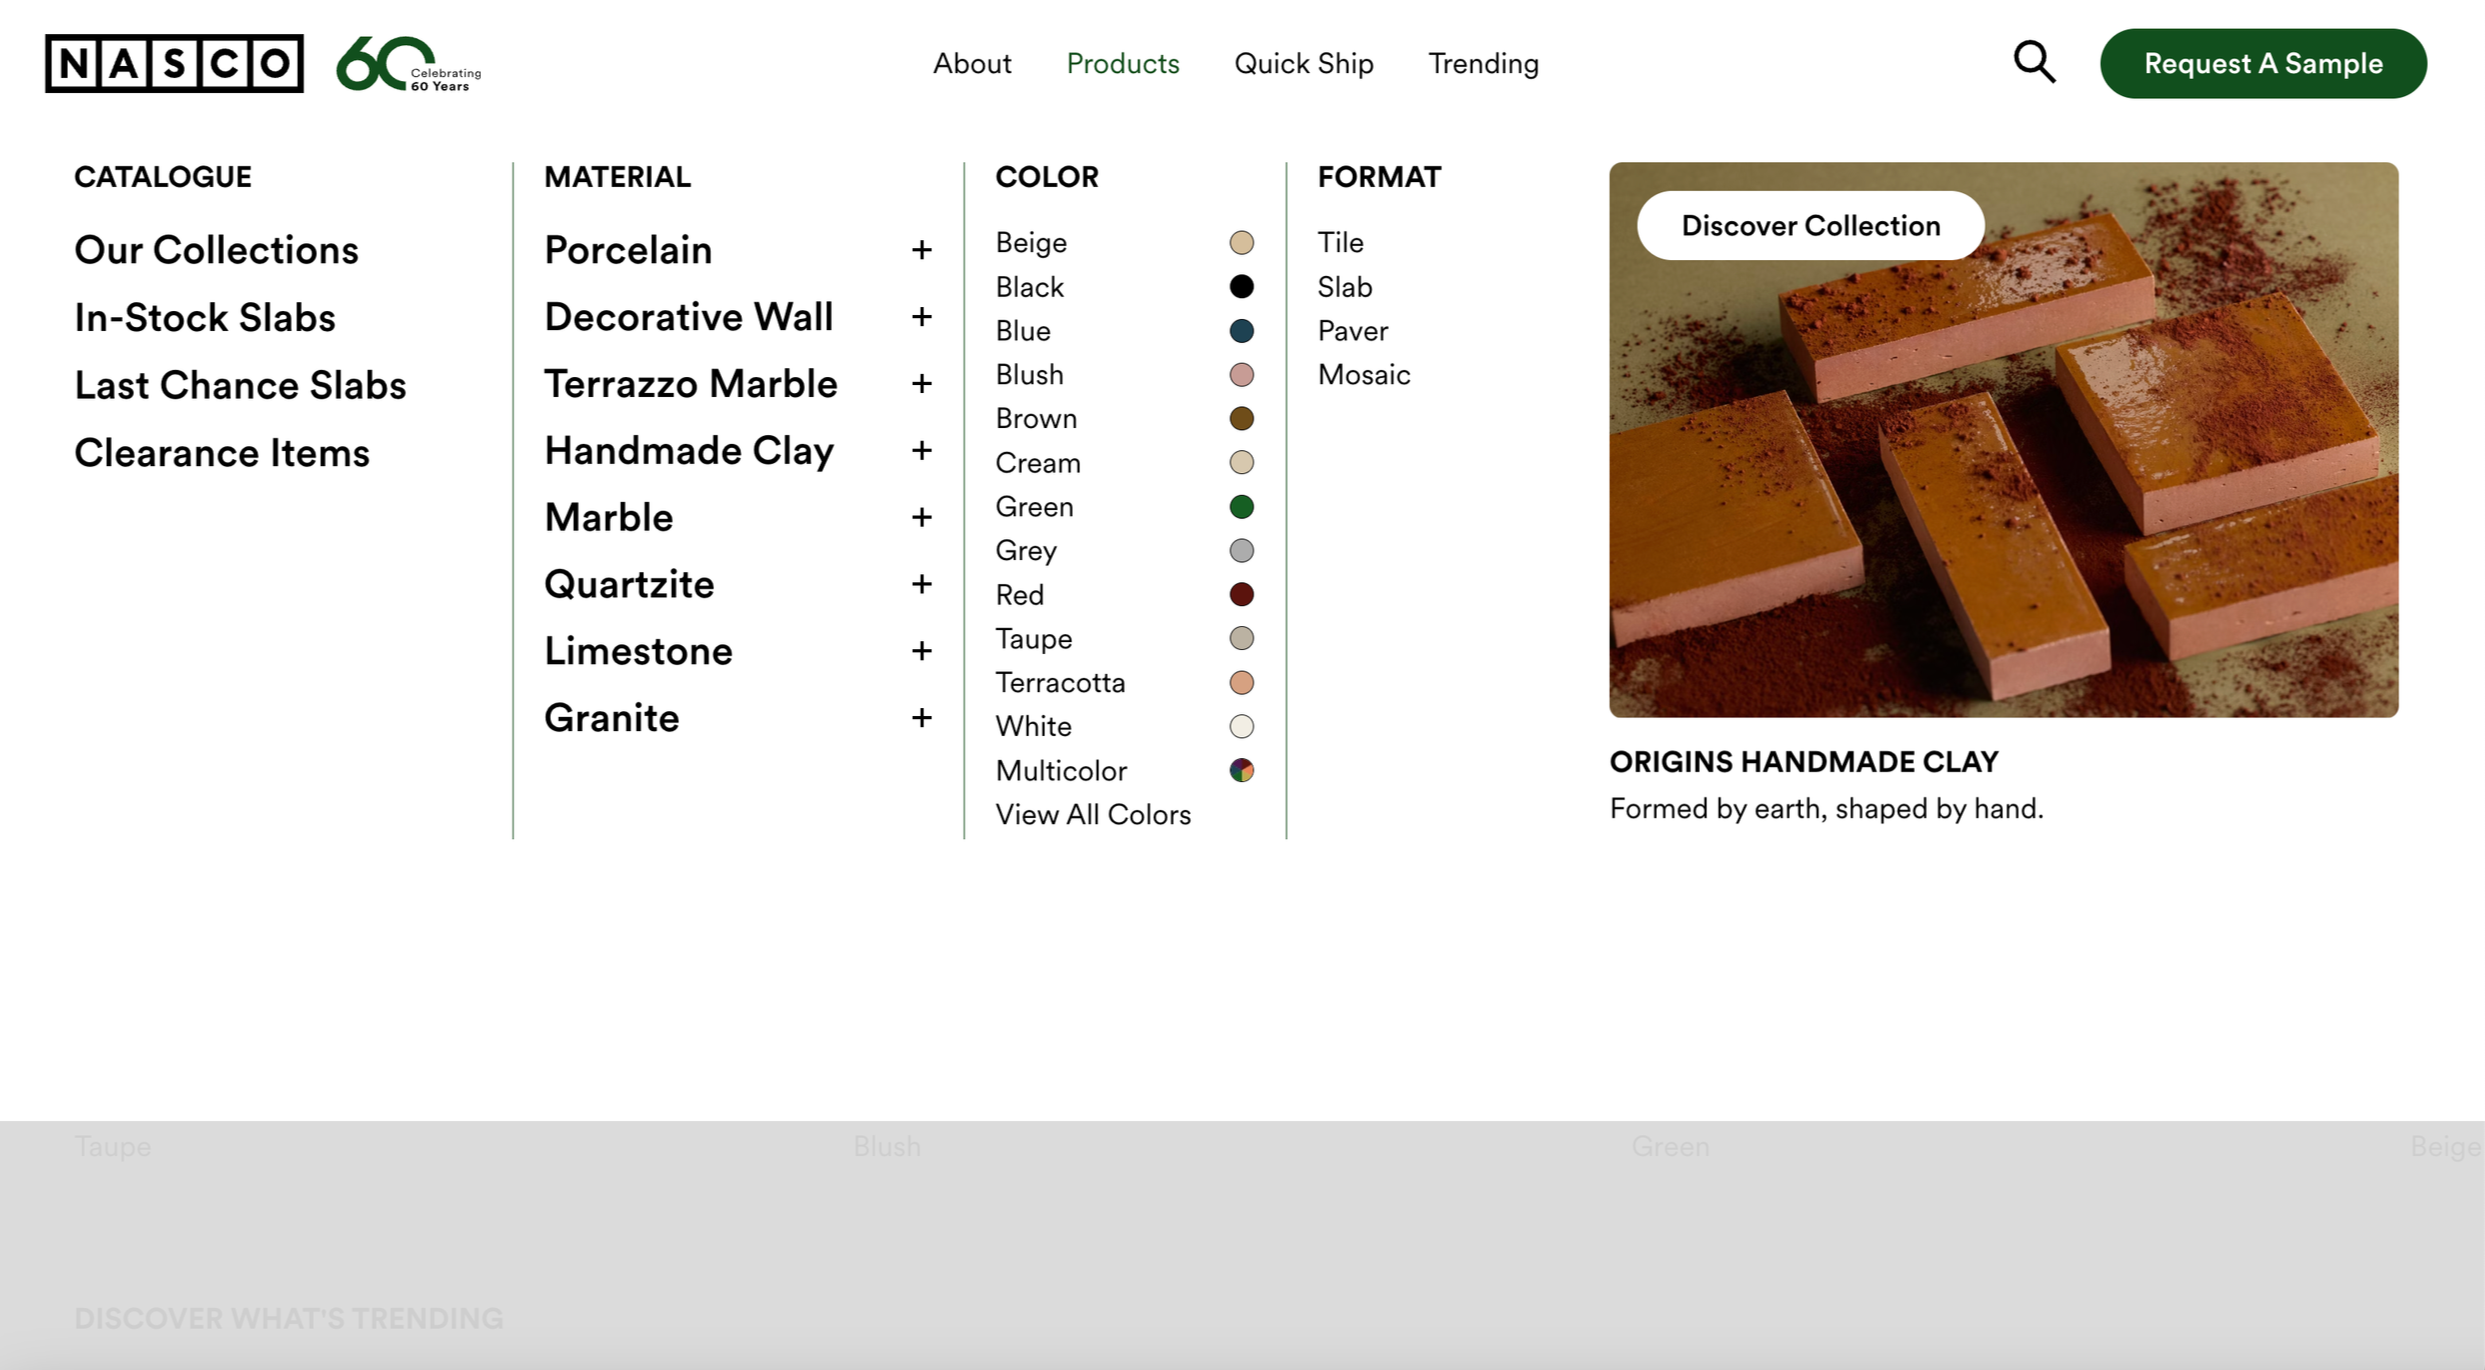
Task: Select the Mosaic format link
Action: (x=1363, y=375)
